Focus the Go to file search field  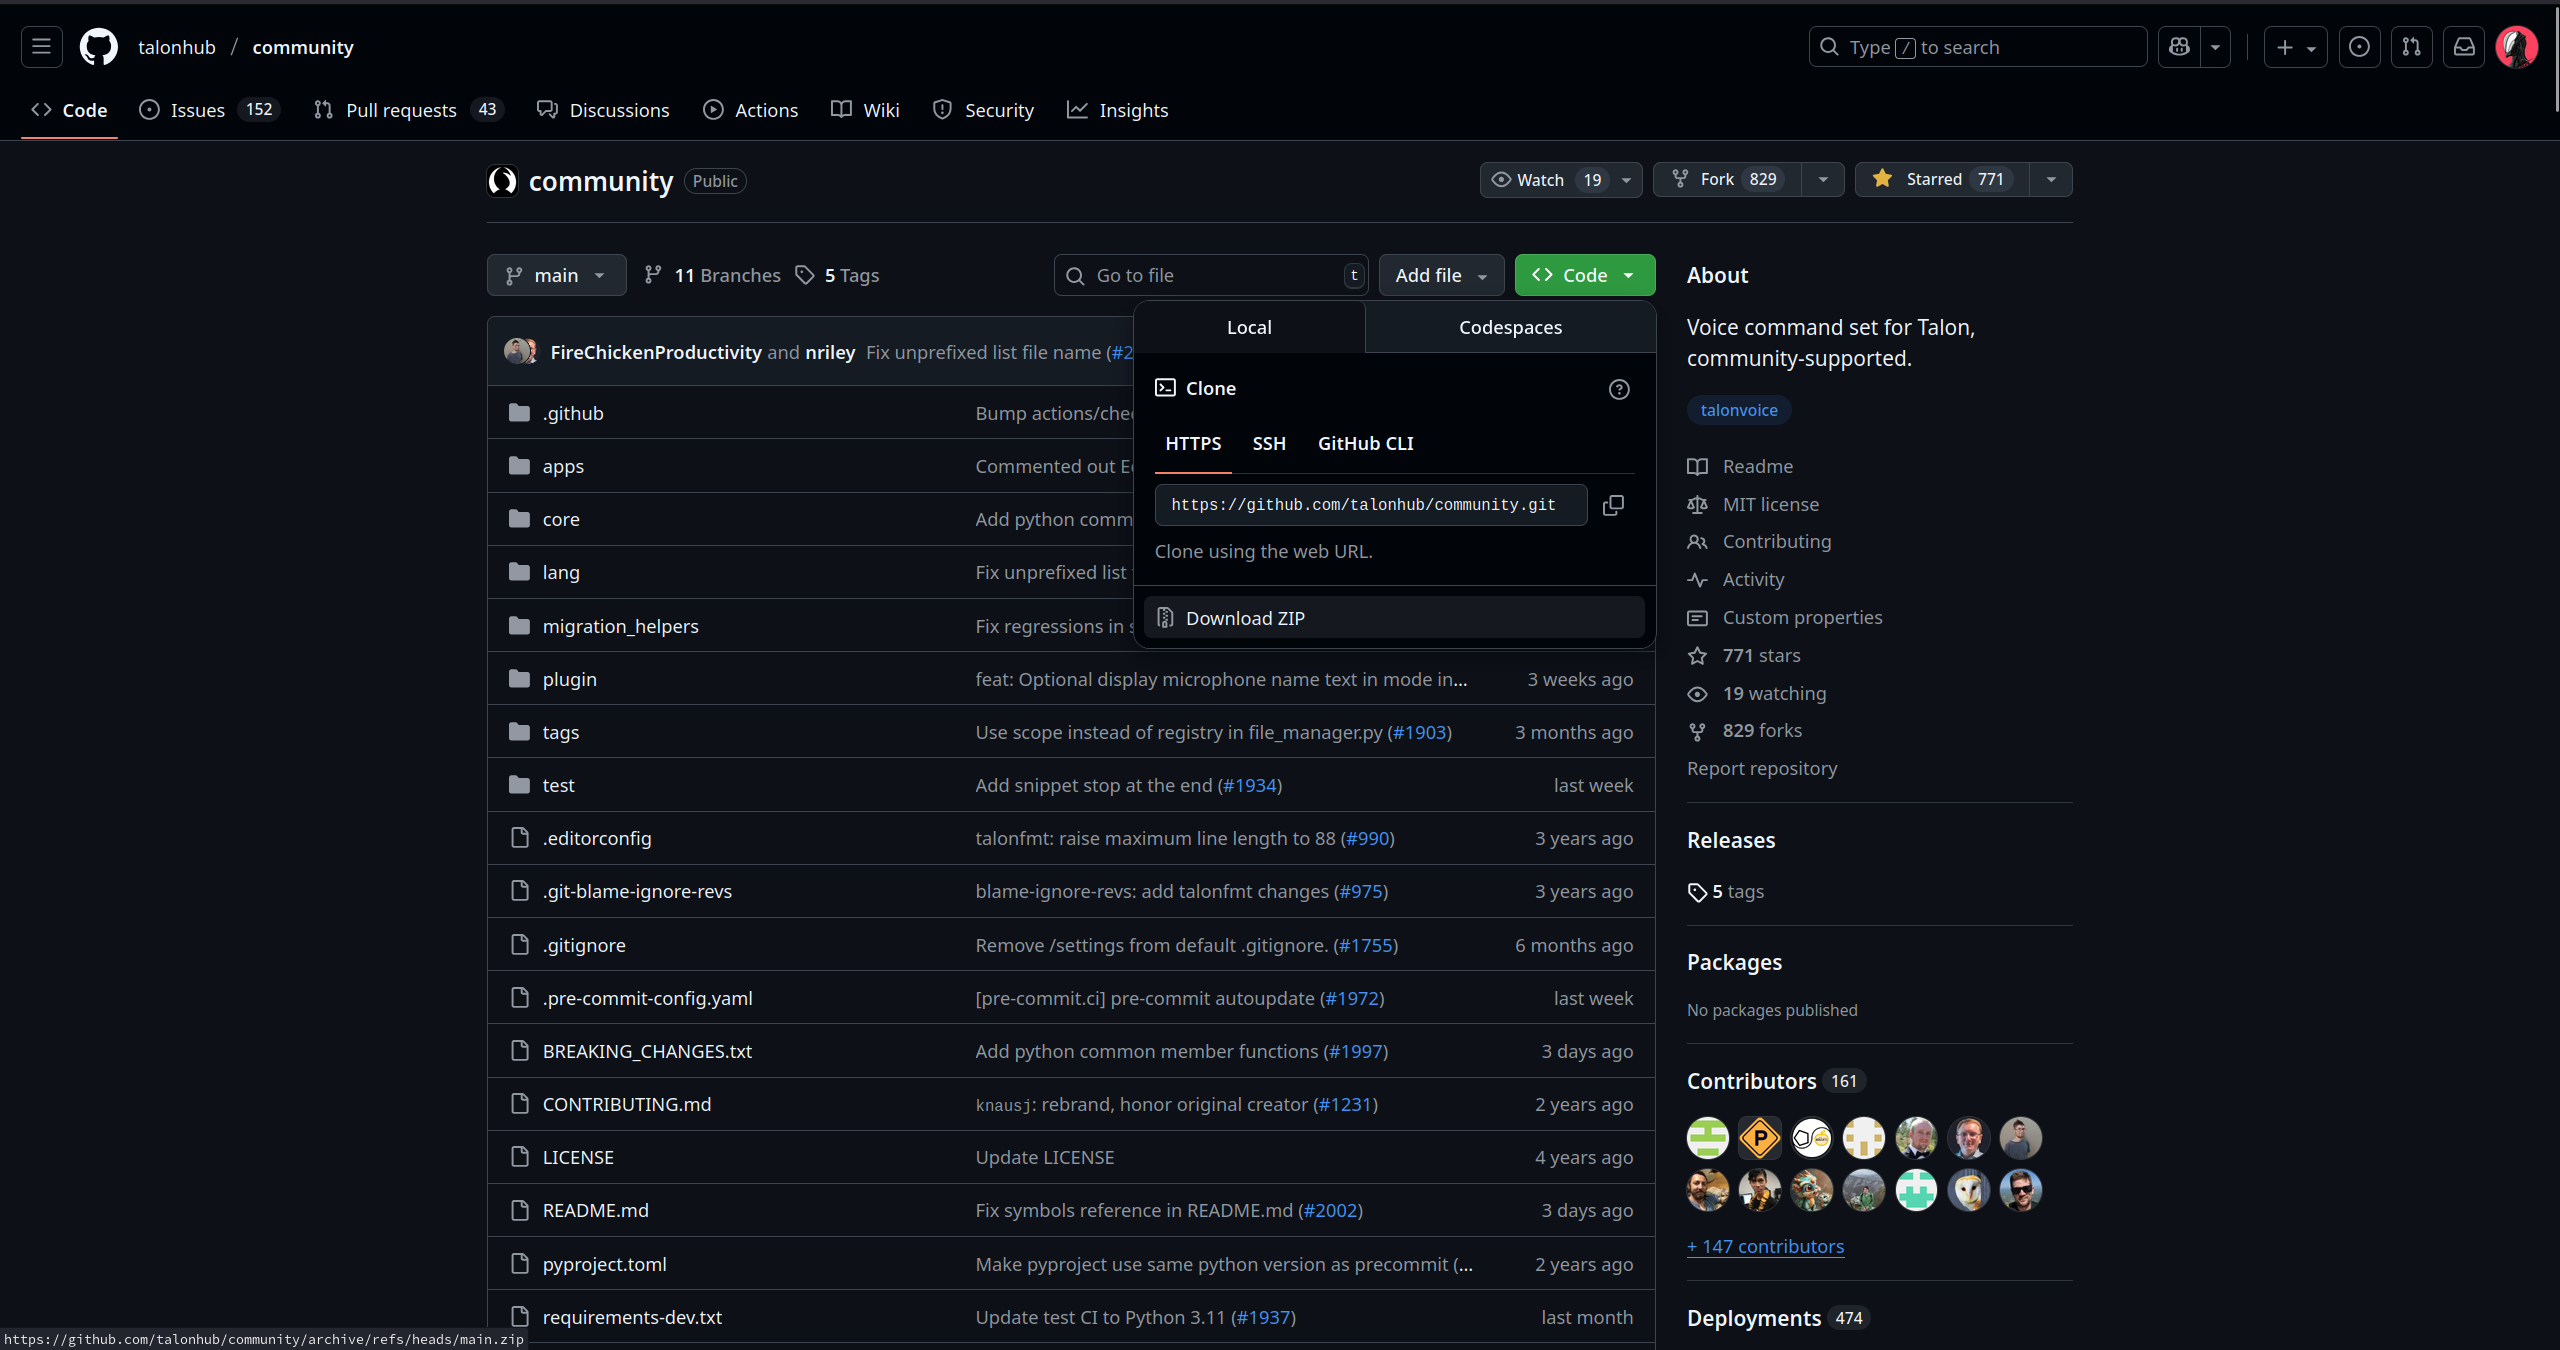[x=1211, y=275]
